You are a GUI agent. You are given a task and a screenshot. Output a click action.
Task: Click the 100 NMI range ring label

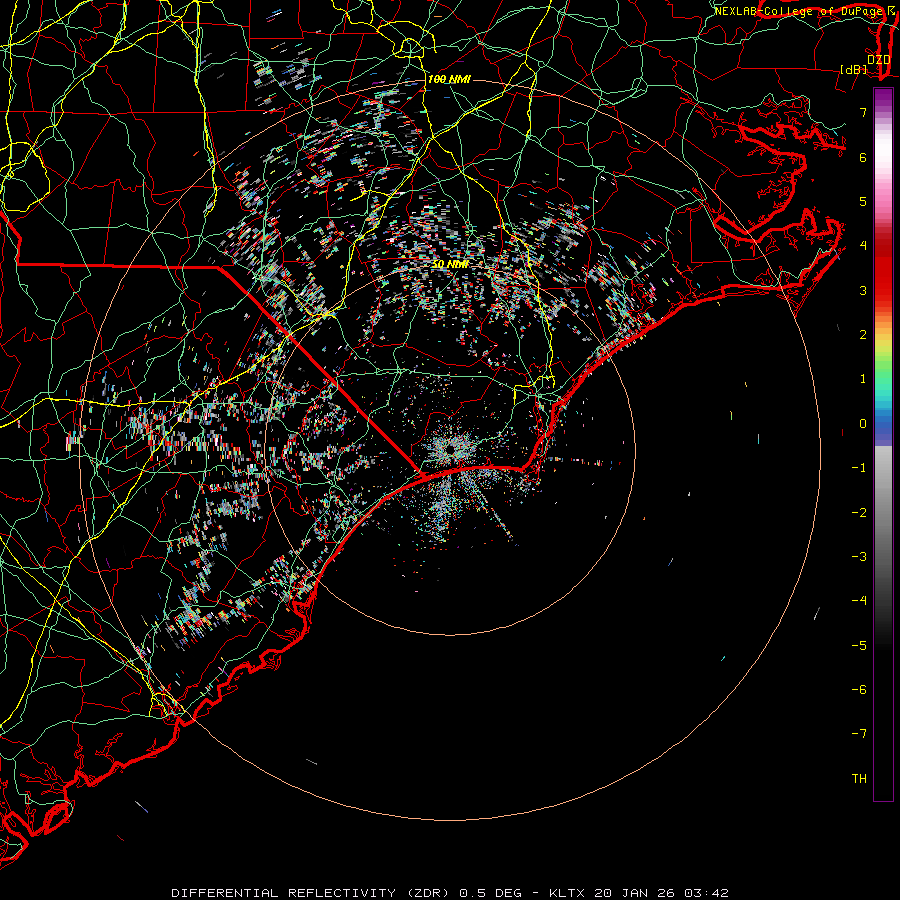449,79
